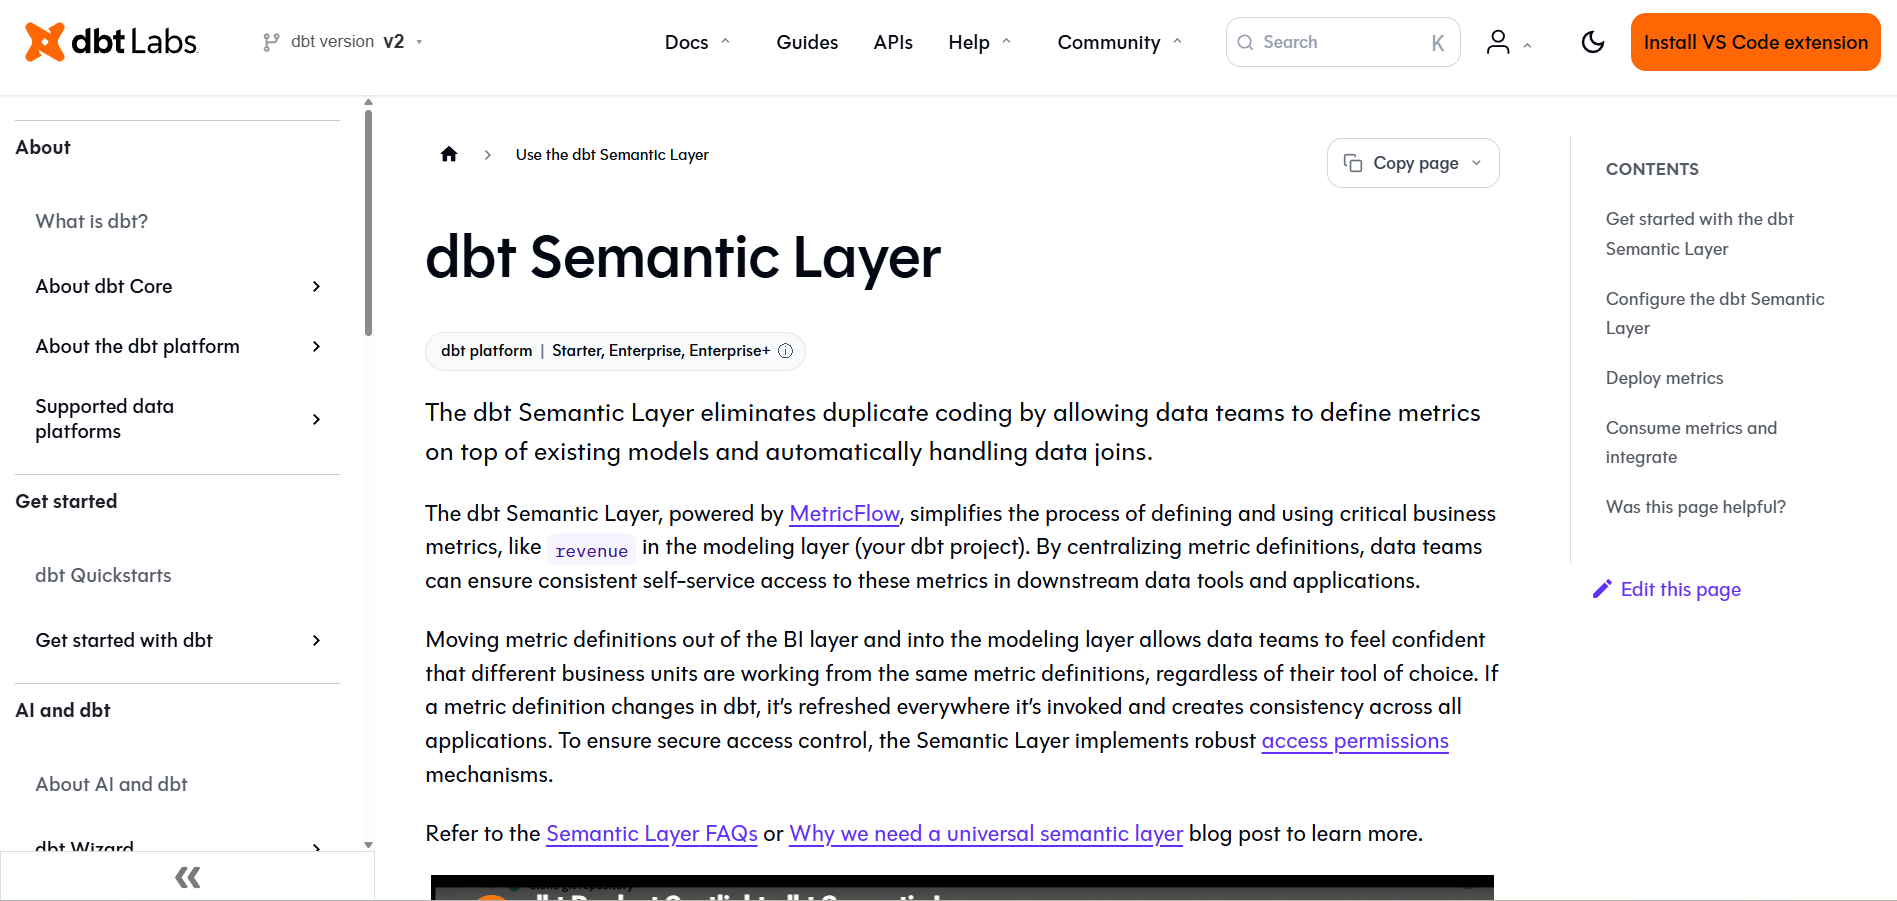The width and height of the screenshot is (1897, 901).
Task: Open the Docs menu
Action: click(x=697, y=42)
